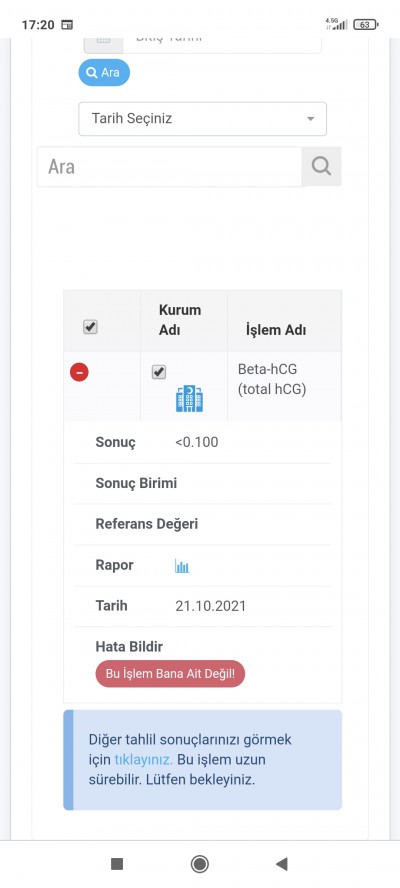Tap the Android recent apps square icon

(x=117, y=864)
